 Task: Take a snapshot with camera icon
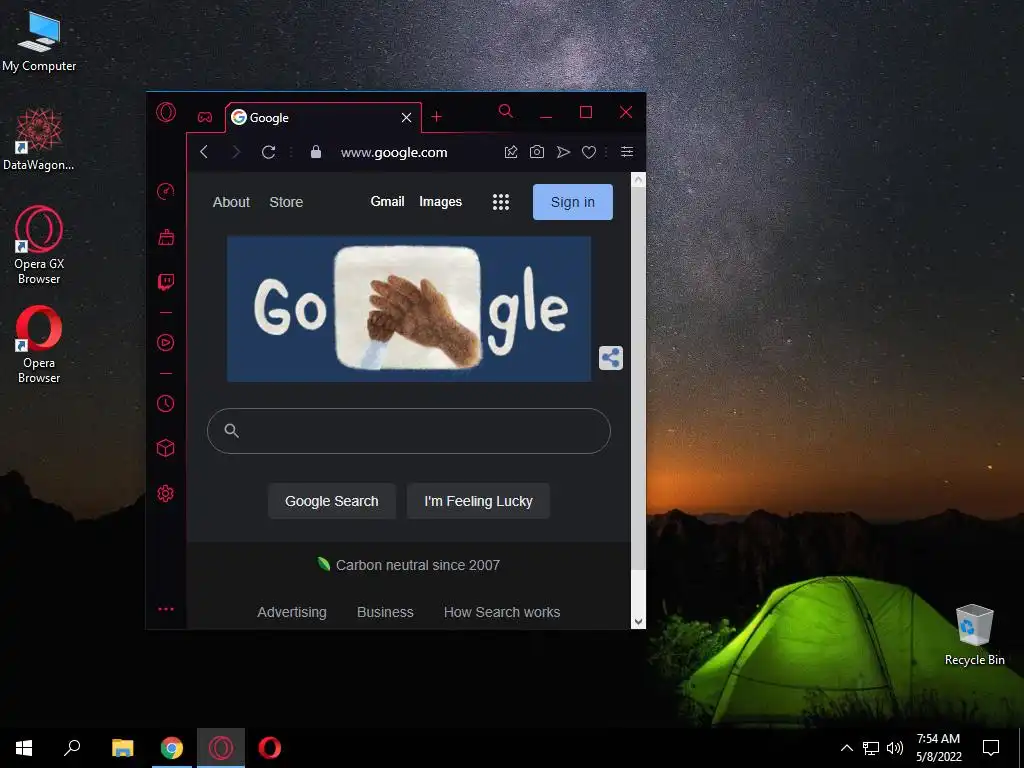[537, 152]
